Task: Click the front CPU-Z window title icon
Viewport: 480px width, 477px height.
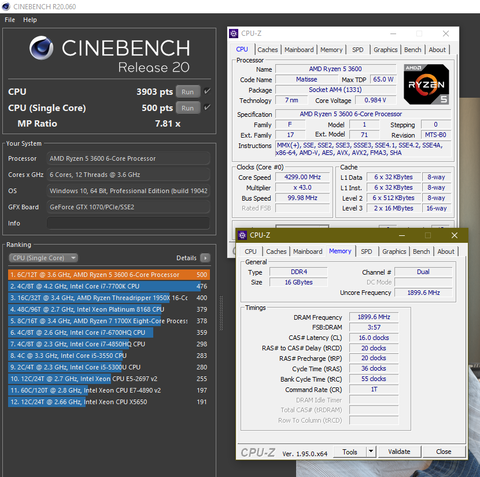Action: [x=243, y=235]
